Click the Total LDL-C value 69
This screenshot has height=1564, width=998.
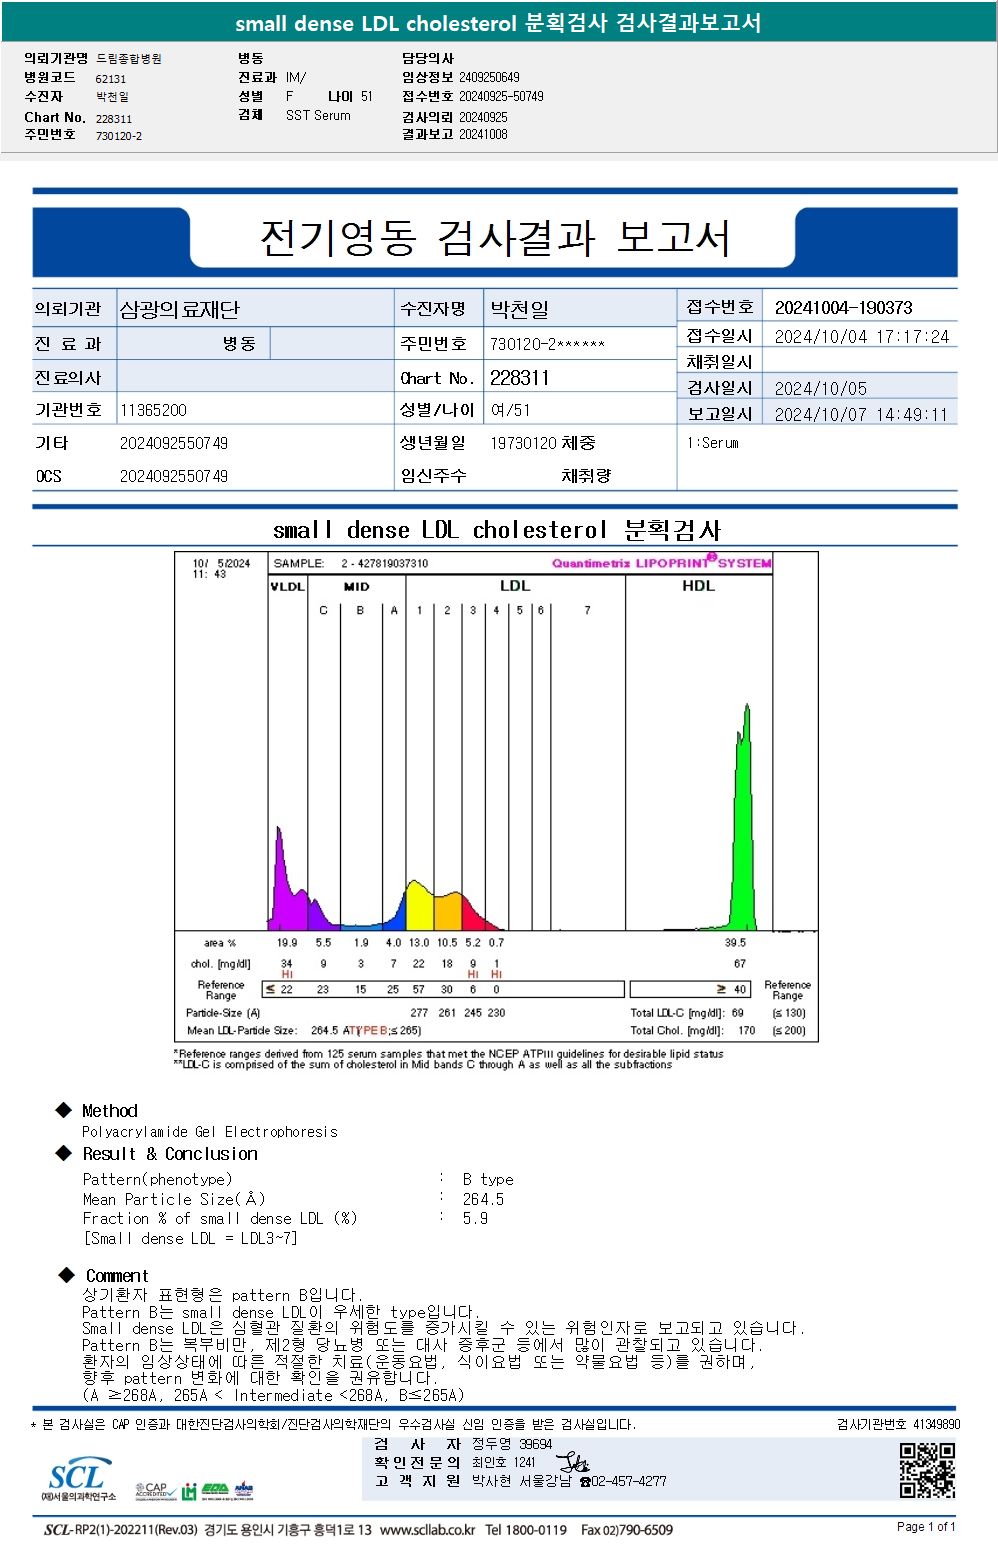pos(737,1013)
